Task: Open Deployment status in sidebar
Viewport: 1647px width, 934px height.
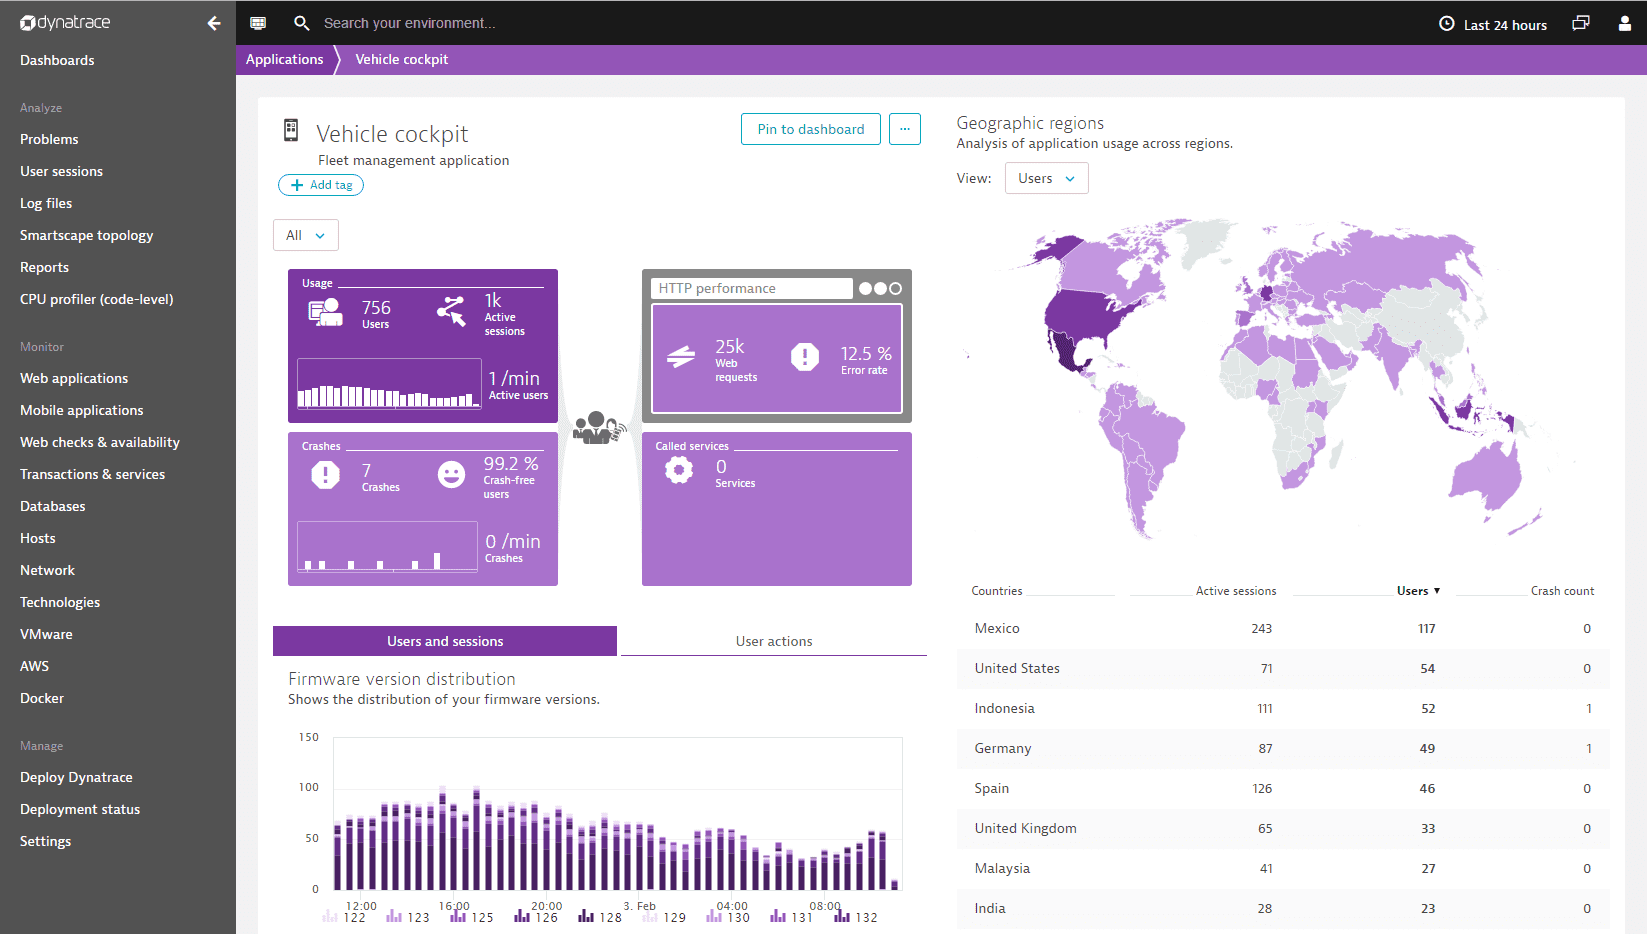Action: click(x=80, y=809)
